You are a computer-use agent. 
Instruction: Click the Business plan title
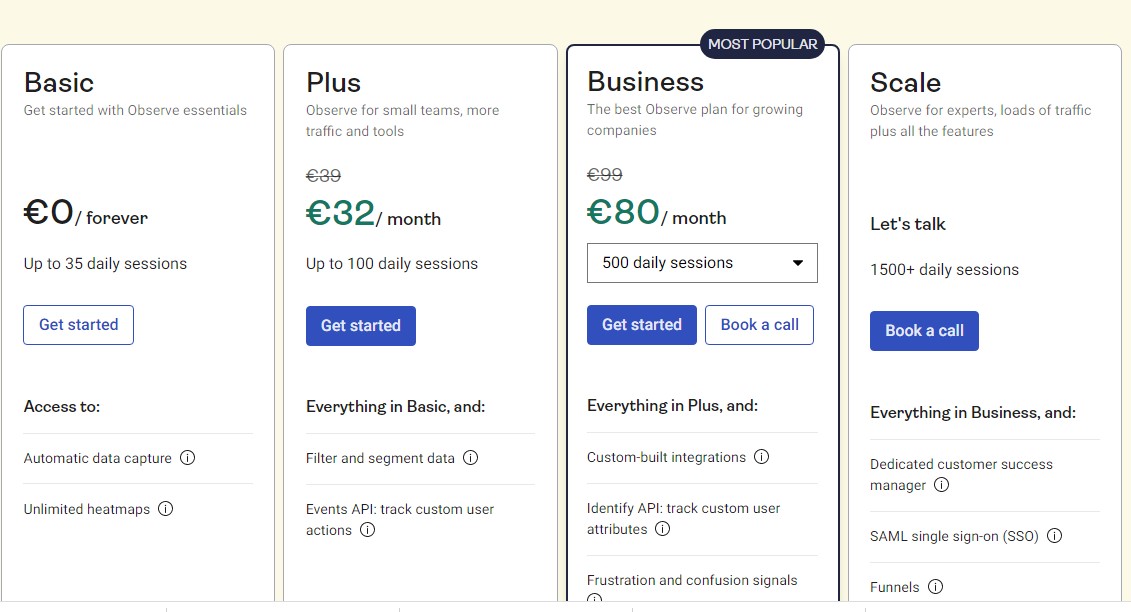point(646,82)
